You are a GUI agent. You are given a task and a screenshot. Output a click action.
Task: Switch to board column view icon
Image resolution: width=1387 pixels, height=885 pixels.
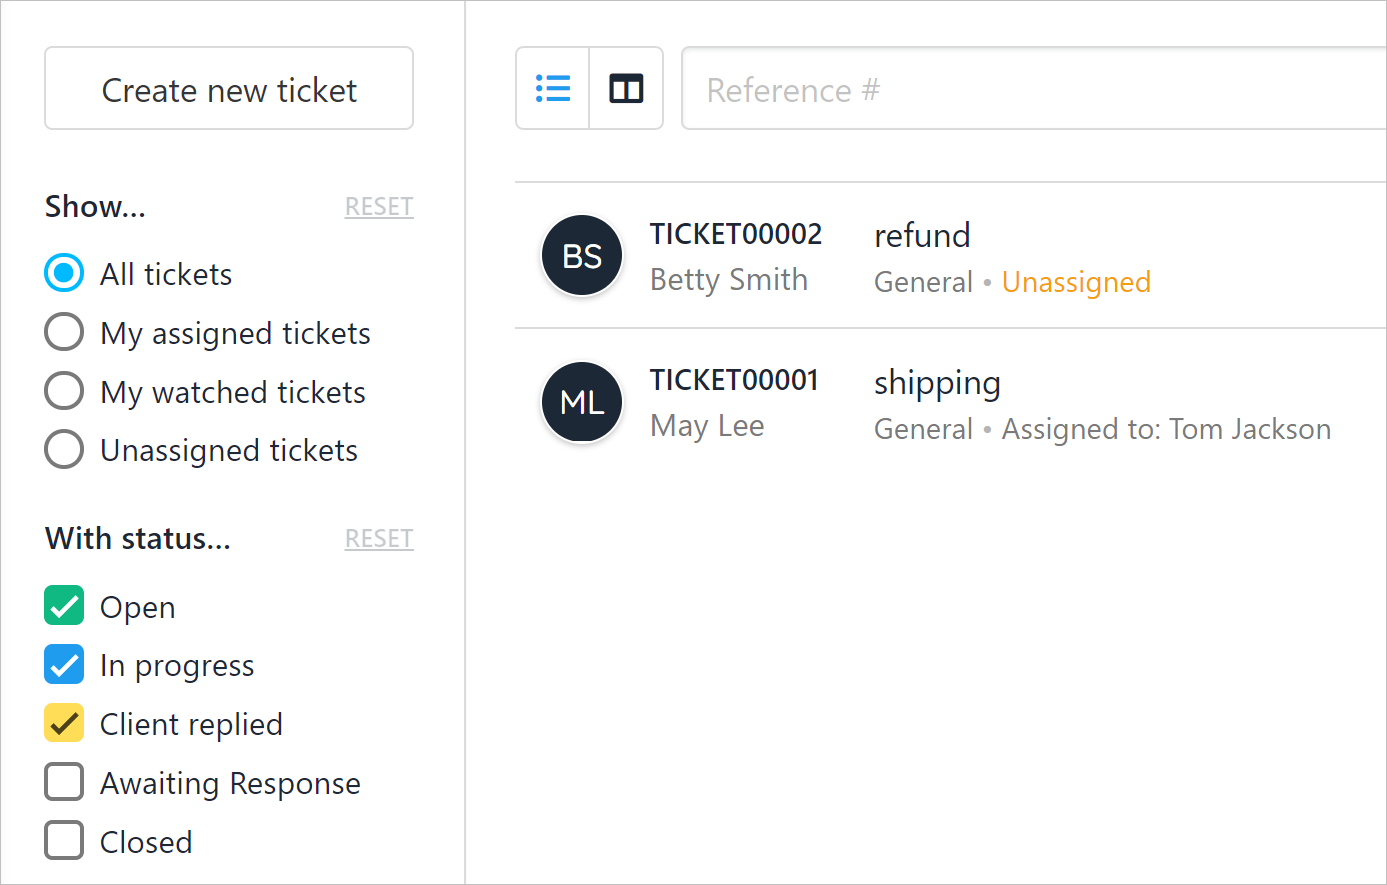pos(626,89)
